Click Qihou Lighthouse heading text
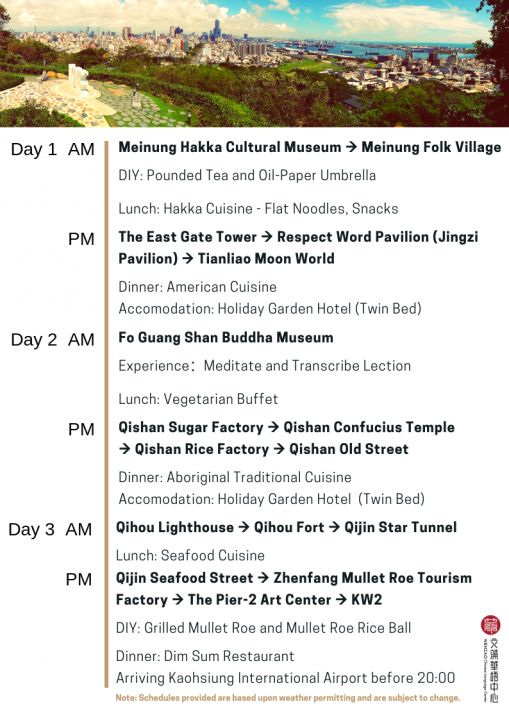The height and width of the screenshot is (720, 509). pyautogui.click(x=175, y=528)
